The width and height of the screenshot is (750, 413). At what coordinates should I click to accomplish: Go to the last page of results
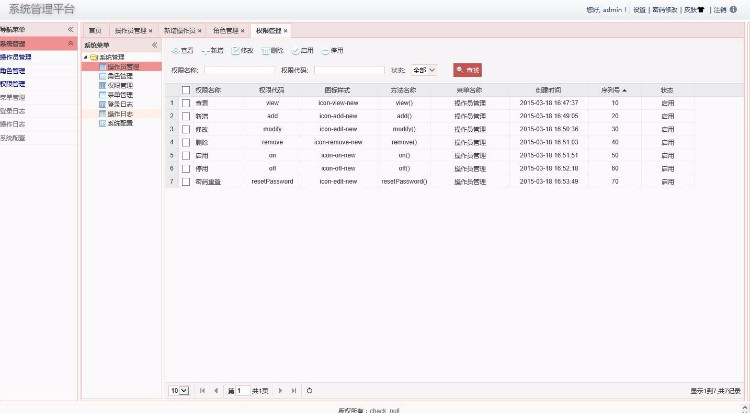click(x=294, y=391)
